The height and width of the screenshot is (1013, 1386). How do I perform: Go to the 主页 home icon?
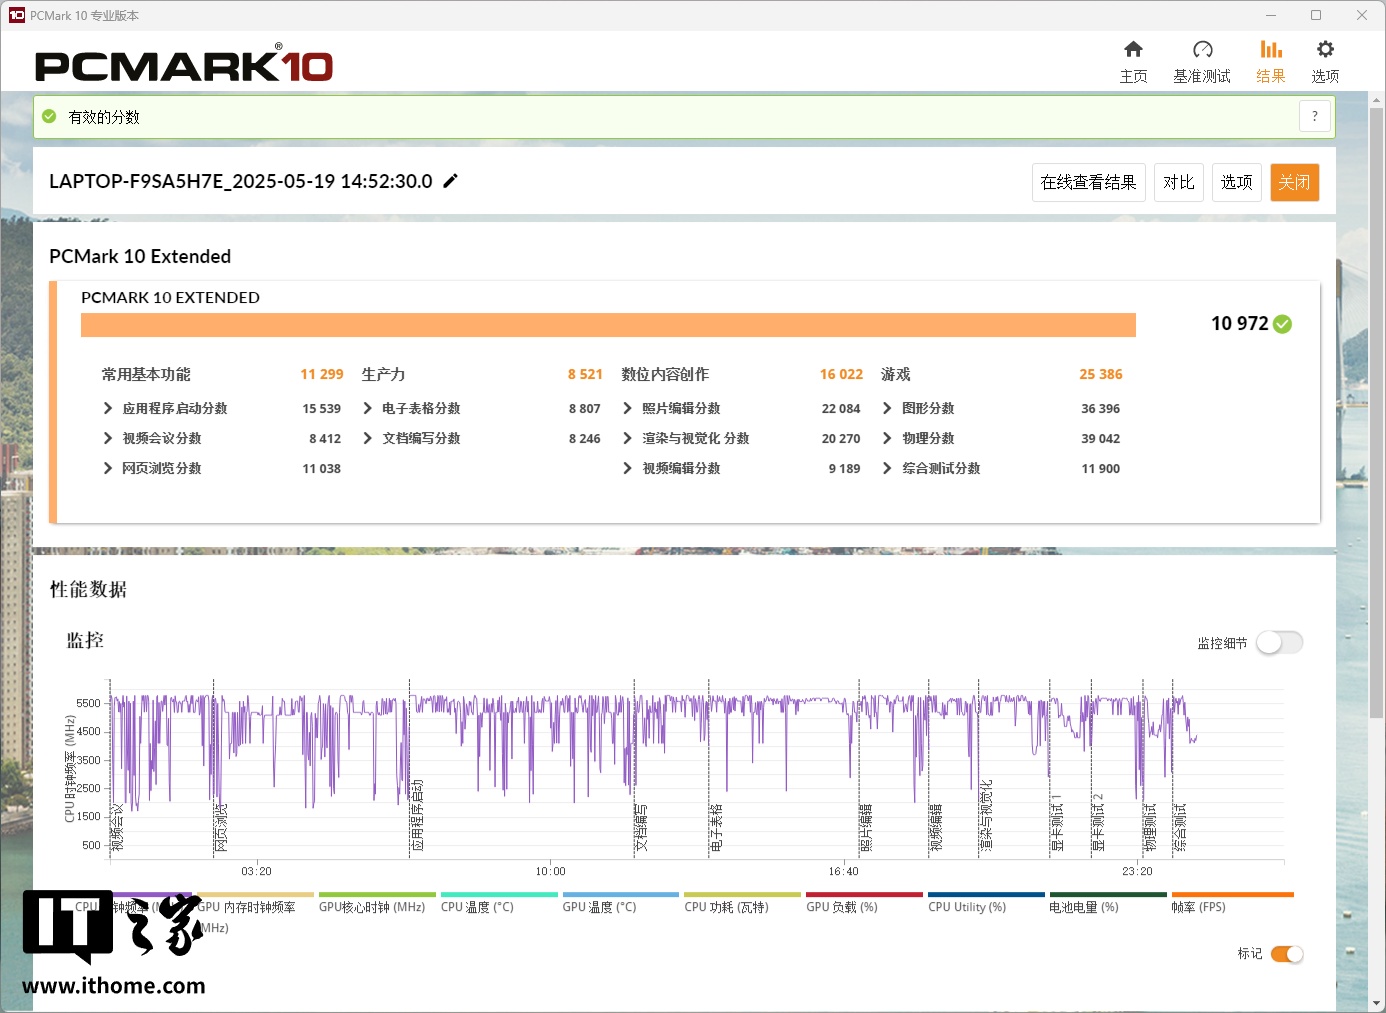(x=1133, y=49)
